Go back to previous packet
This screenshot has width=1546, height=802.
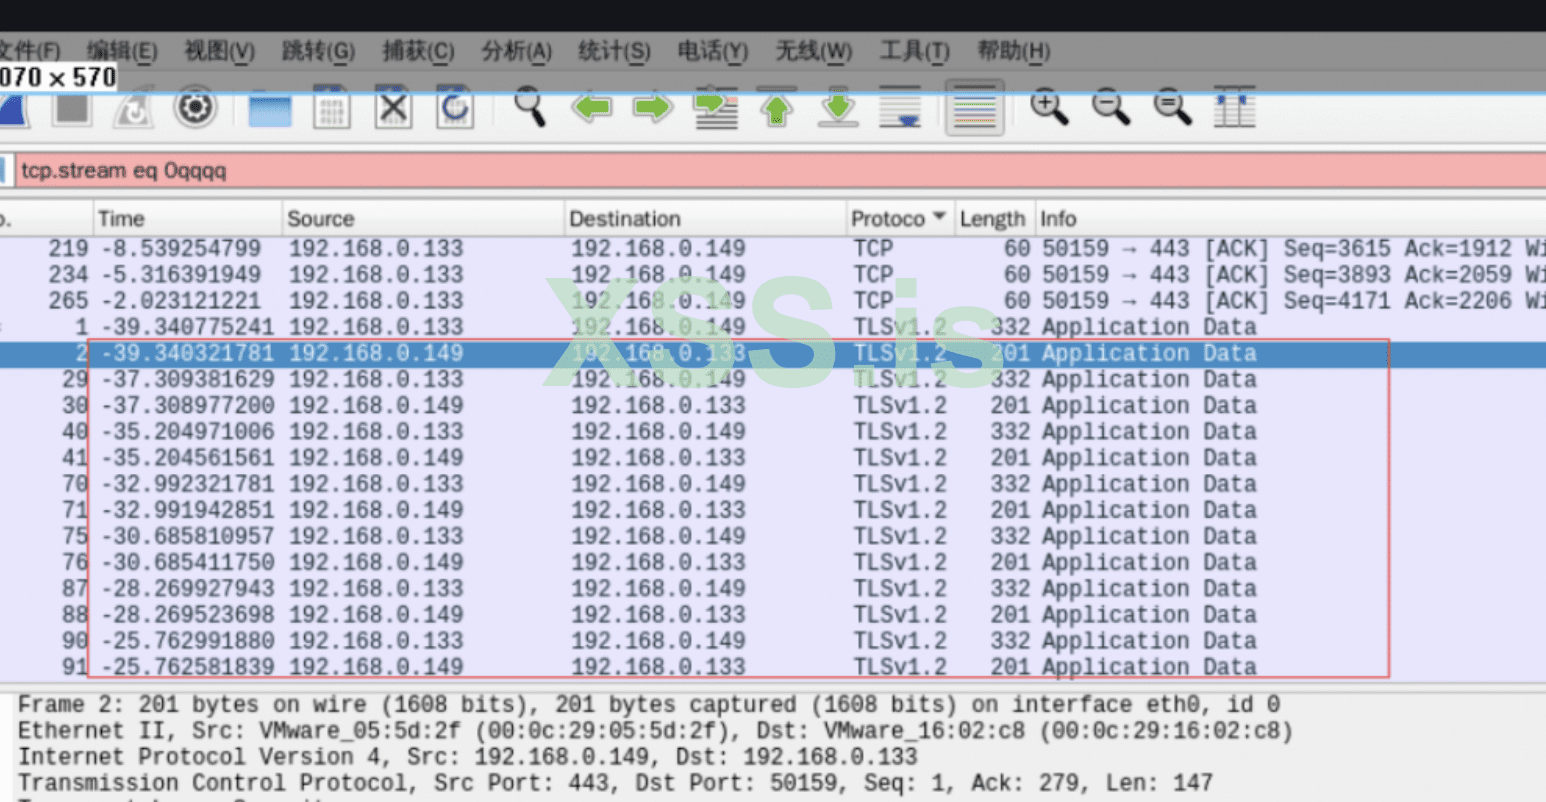click(591, 107)
